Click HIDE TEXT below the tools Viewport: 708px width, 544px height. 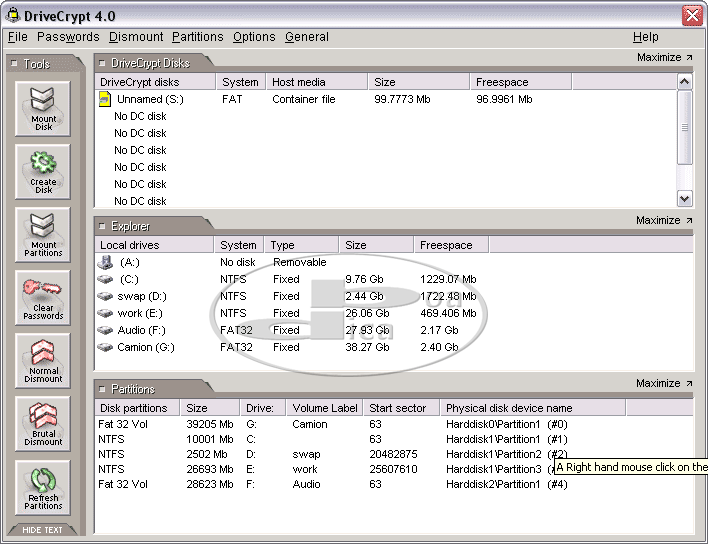[43, 530]
